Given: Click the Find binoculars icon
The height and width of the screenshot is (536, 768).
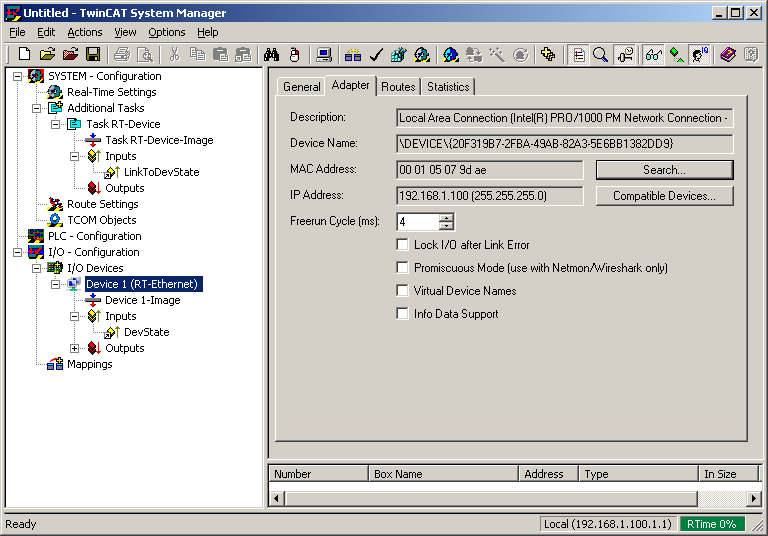Looking at the screenshot, I should click(x=271, y=54).
